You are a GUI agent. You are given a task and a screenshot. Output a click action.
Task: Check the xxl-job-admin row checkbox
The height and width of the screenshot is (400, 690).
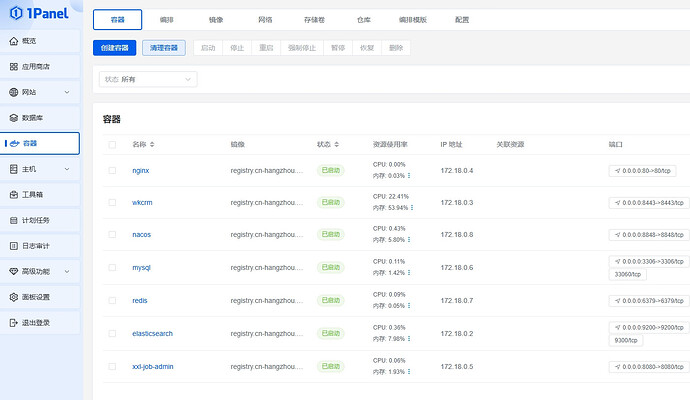coord(112,367)
